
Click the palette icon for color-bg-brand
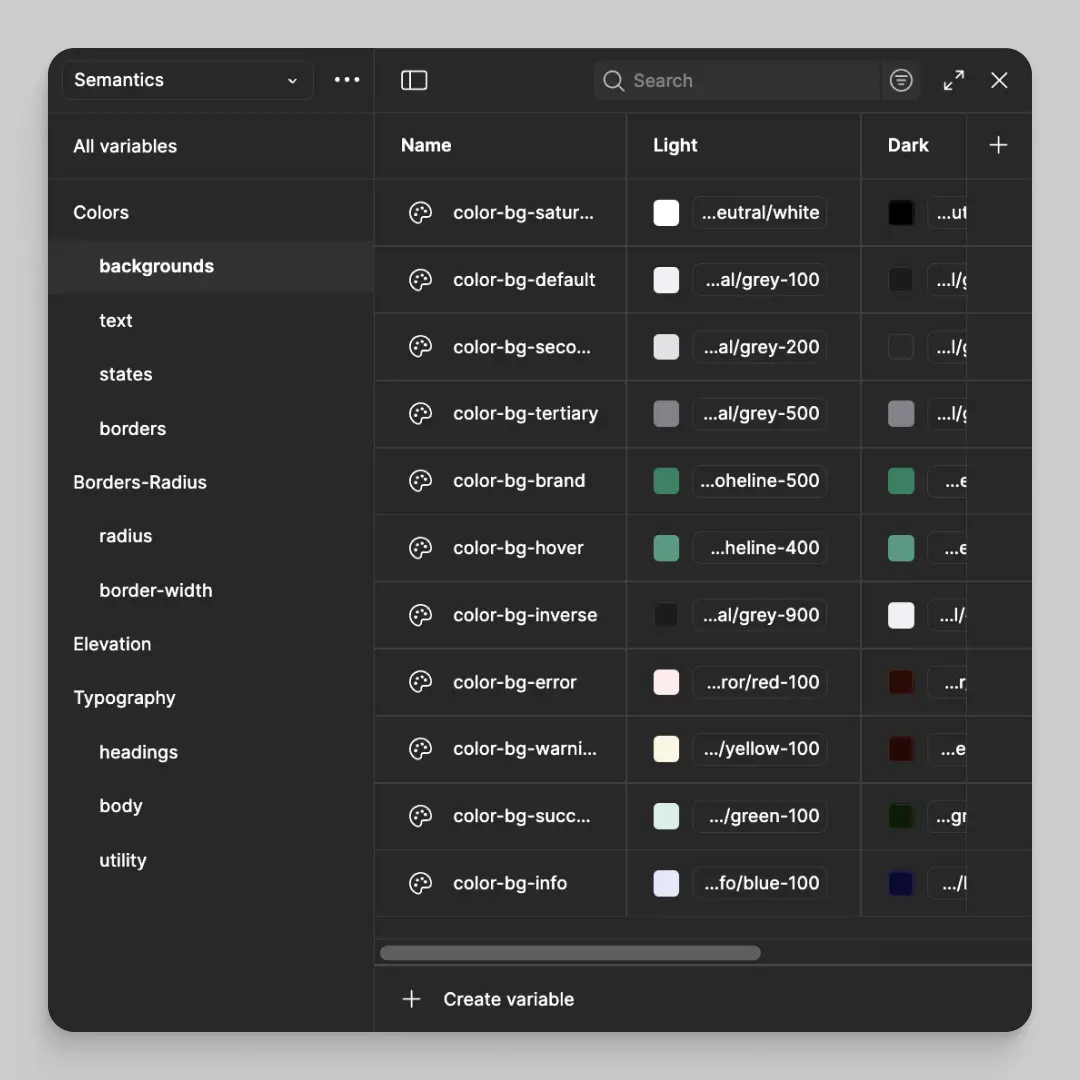tap(420, 481)
